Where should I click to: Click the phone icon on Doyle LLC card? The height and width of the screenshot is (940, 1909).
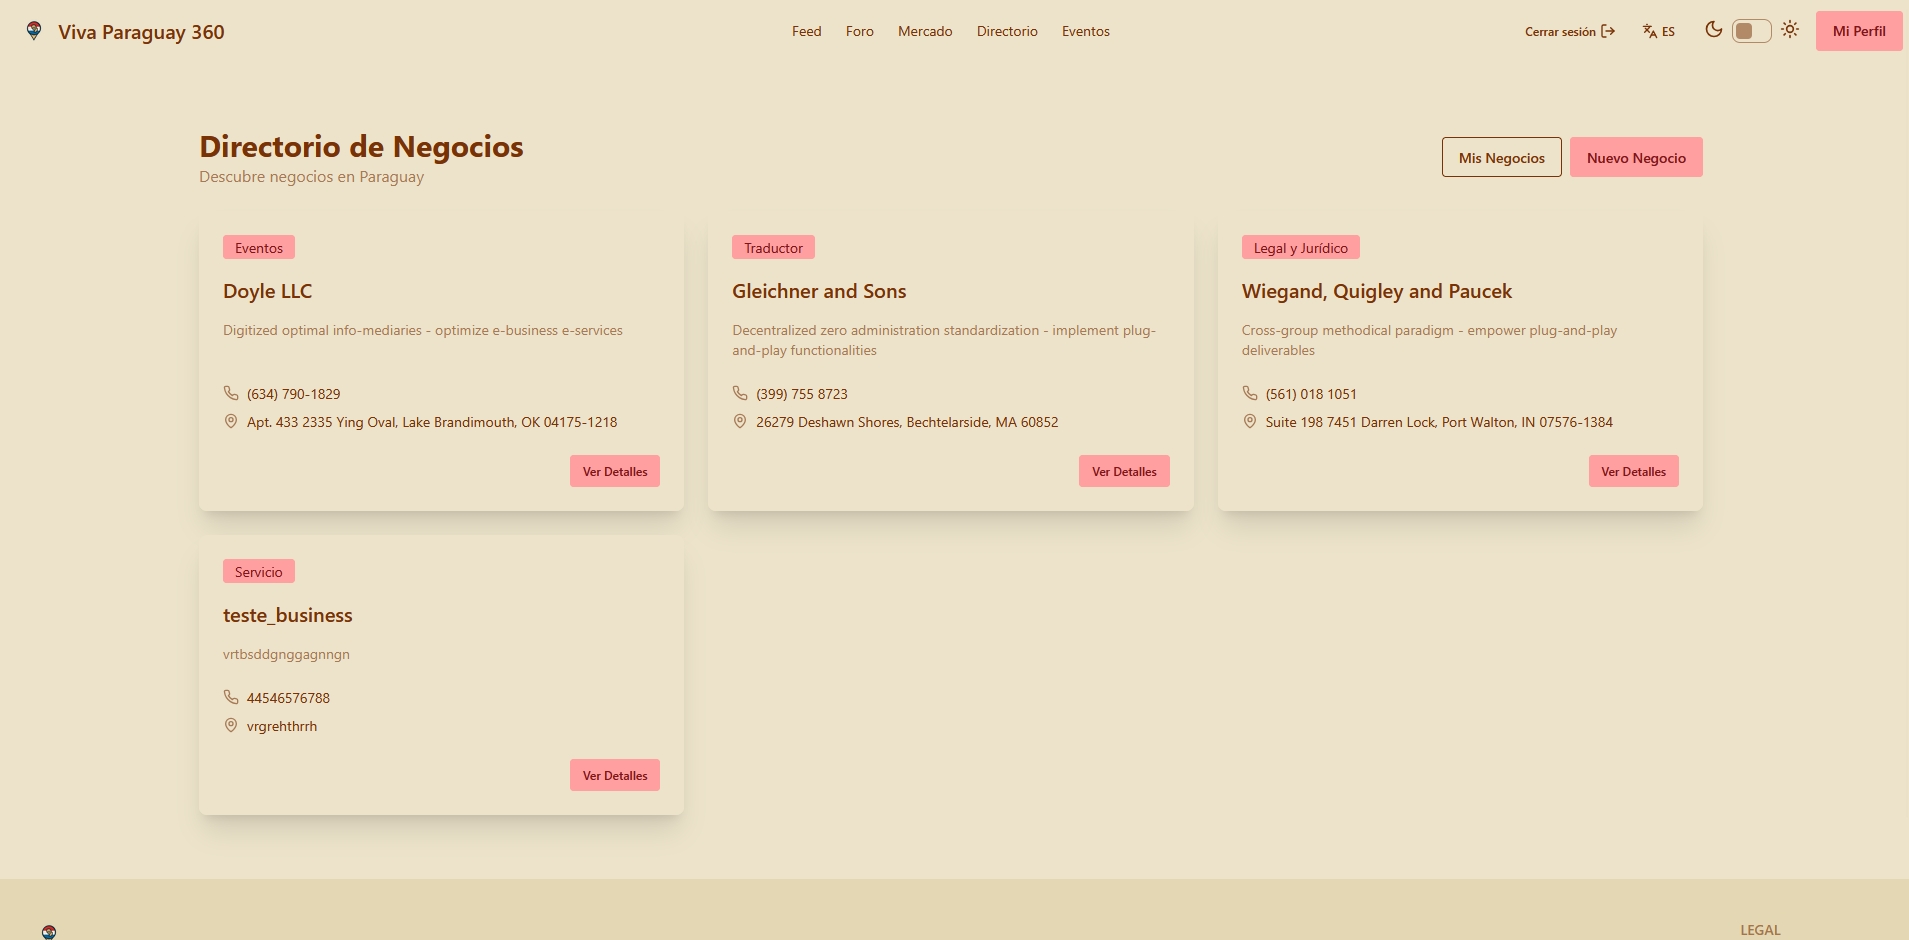coord(231,393)
